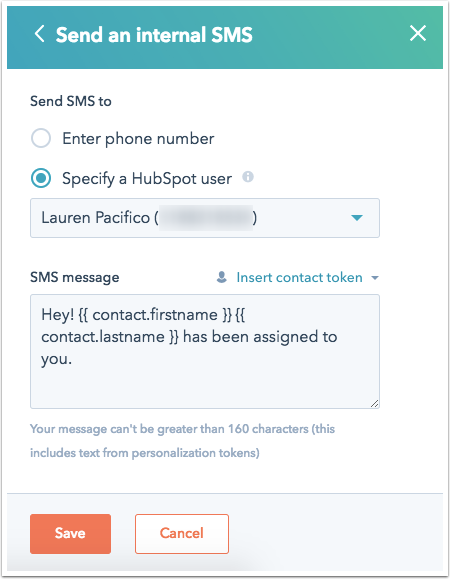
Task: Click the Specify a HubSpot user label
Action: point(147,179)
